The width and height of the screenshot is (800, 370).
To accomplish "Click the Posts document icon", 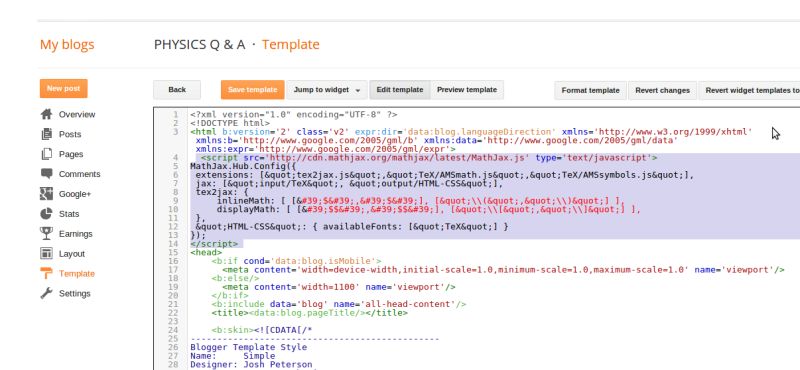I will click(46, 134).
